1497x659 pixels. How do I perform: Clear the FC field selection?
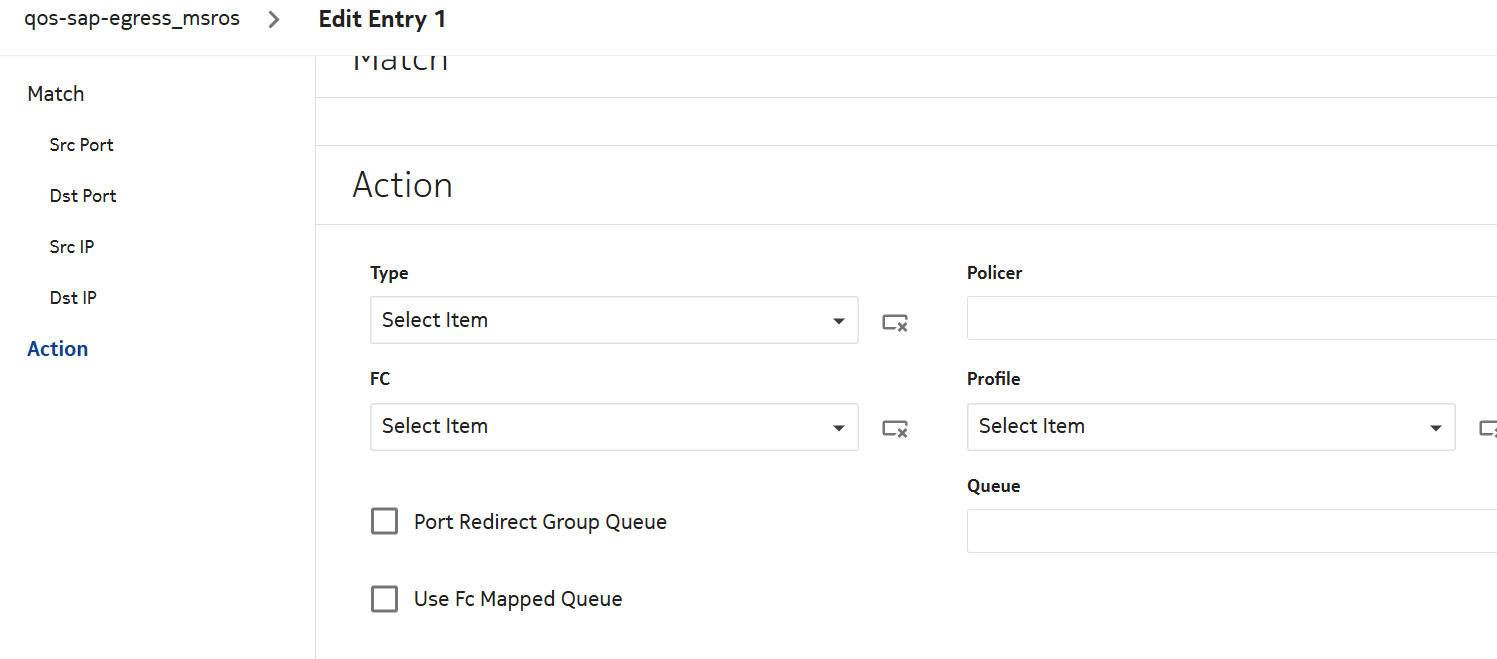pos(894,428)
